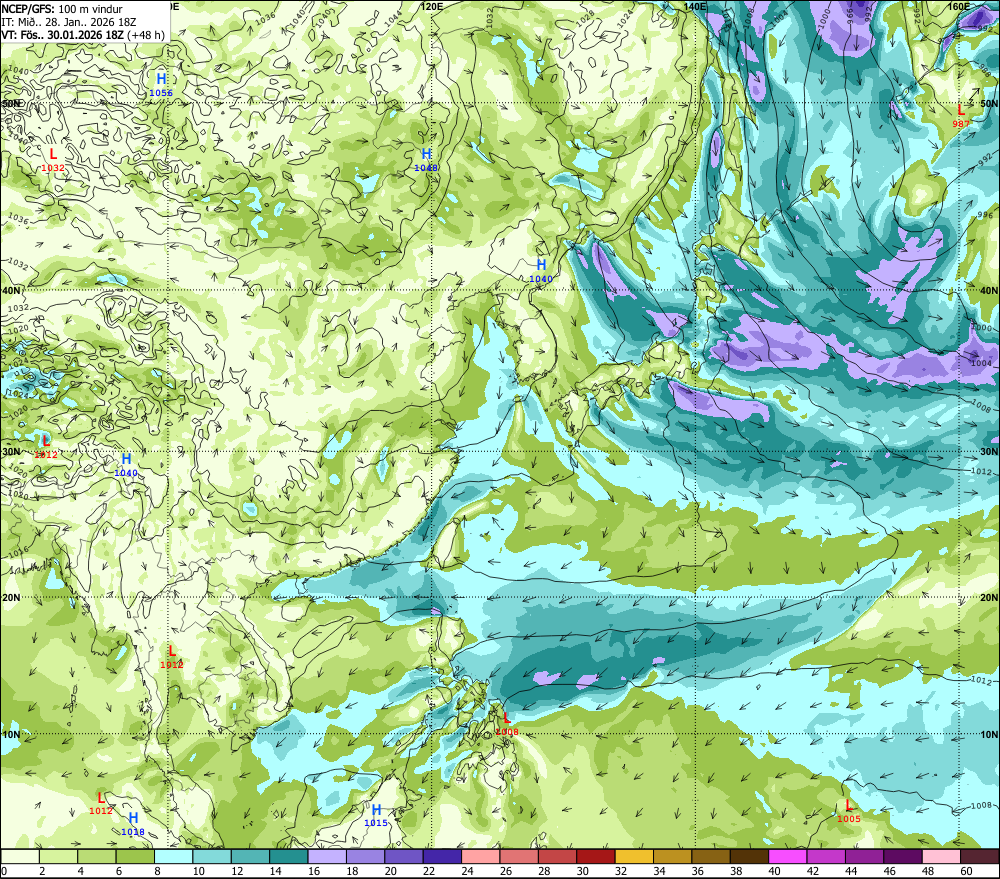Click the IT initialization time line
The width and height of the screenshot is (1000, 879).
[69, 22]
